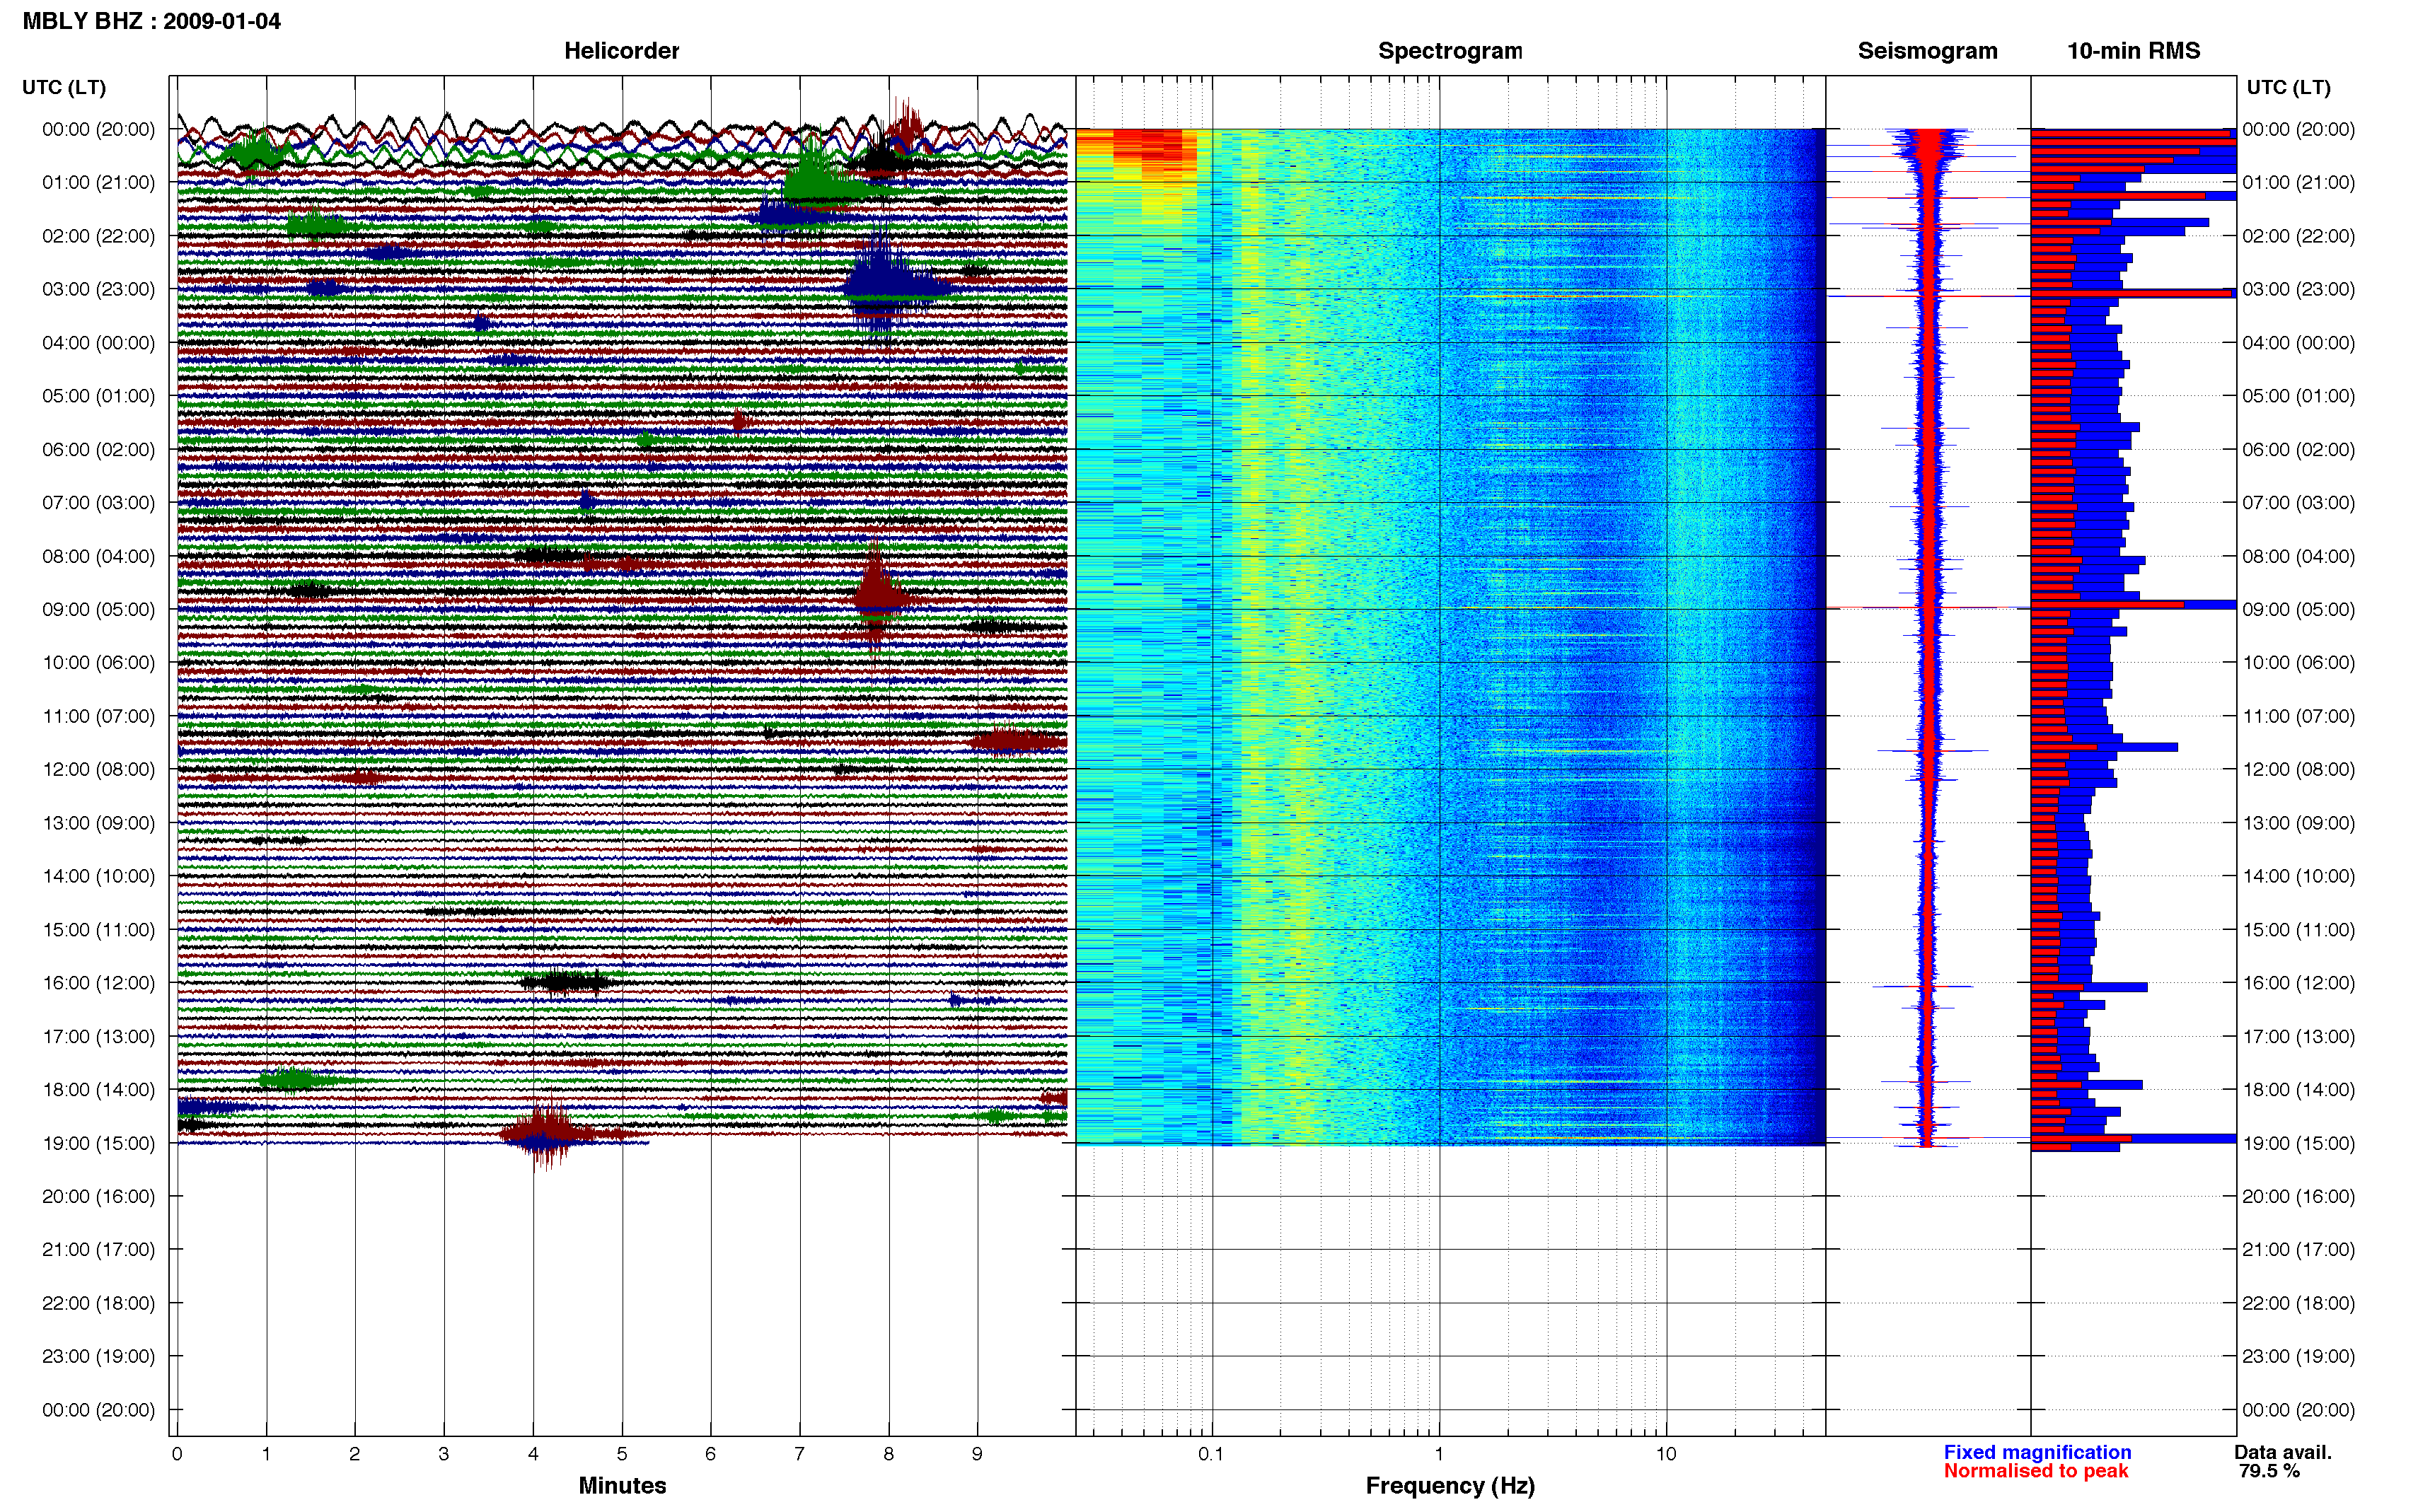The height and width of the screenshot is (1512, 2418).
Task: Click minutes axis tick label '5'
Action: tap(622, 1454)
